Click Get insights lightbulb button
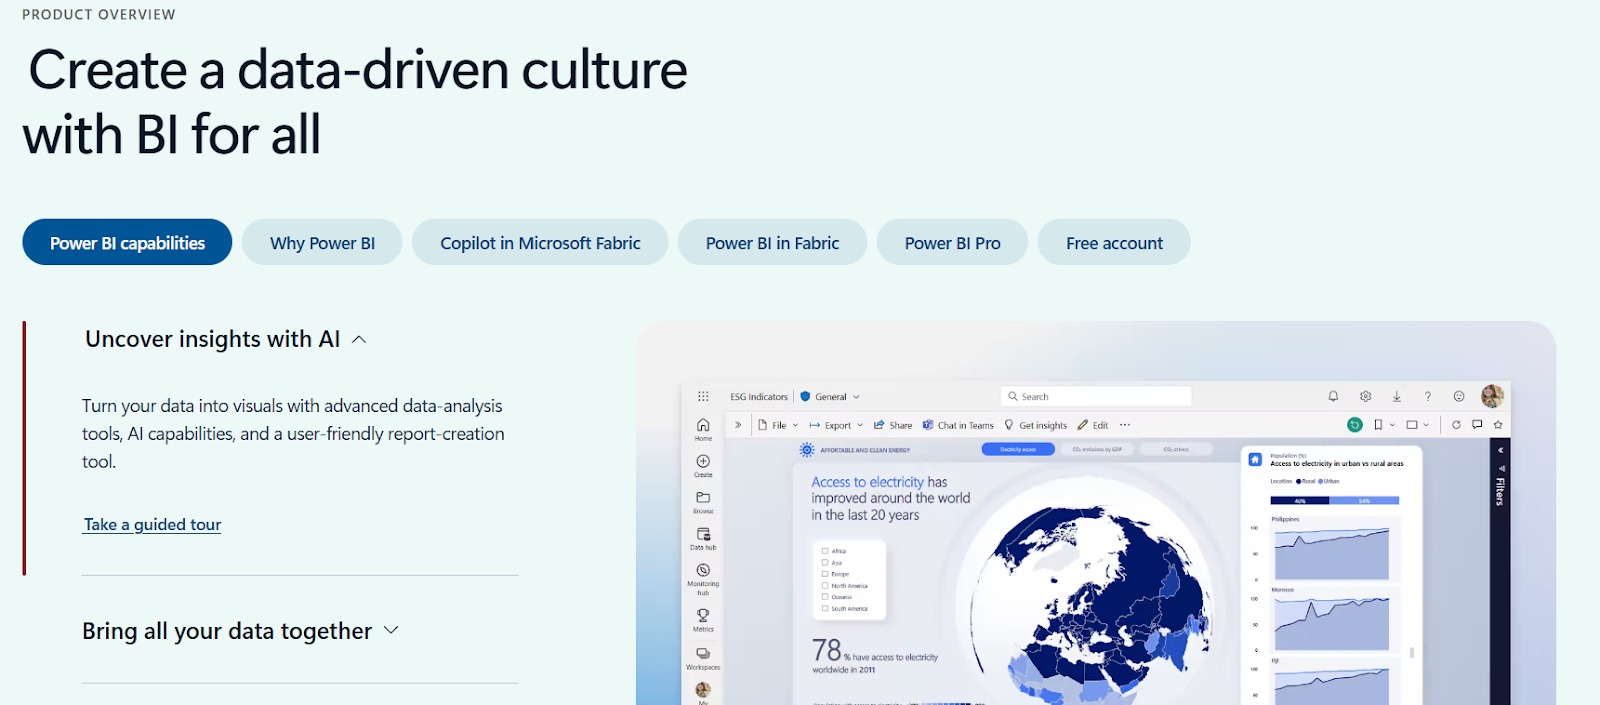 tap(1036, 425)
